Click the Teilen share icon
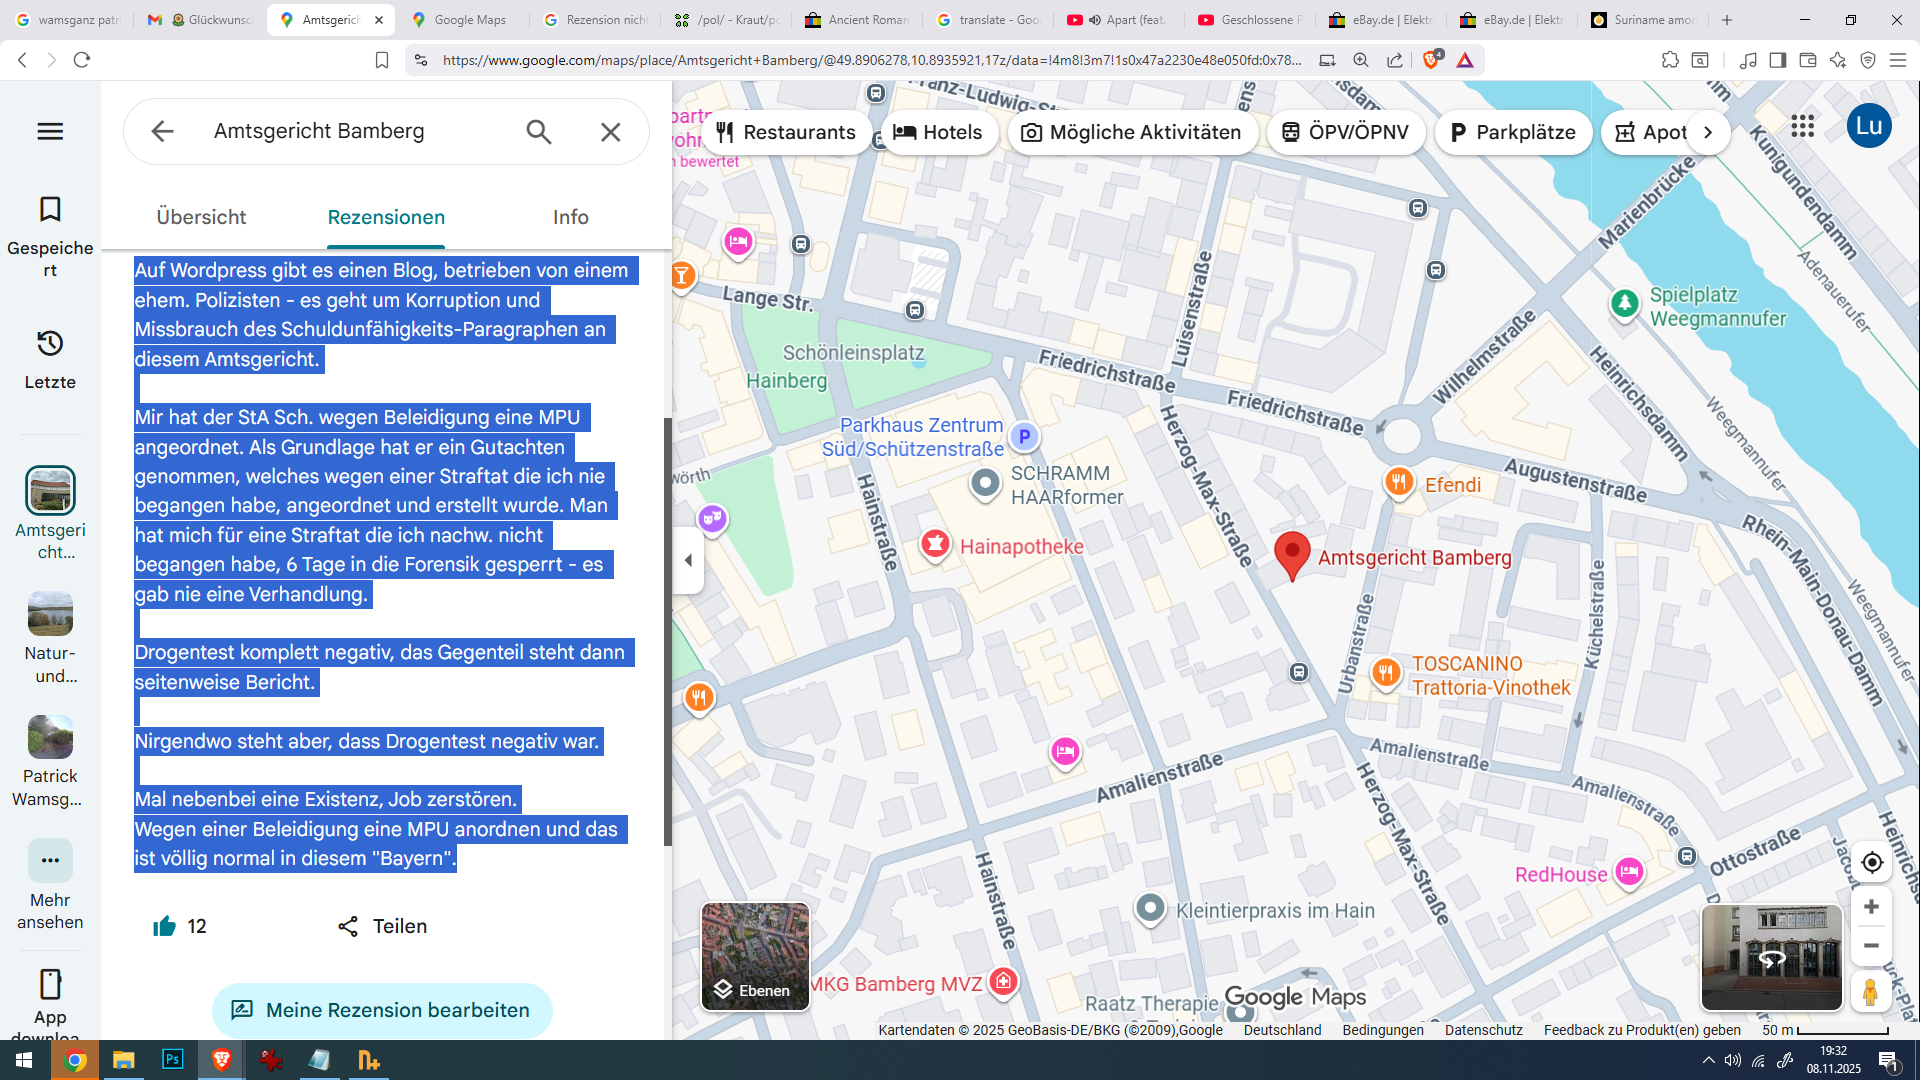This screenshot has width=1920, height=1080. point(348,926)
